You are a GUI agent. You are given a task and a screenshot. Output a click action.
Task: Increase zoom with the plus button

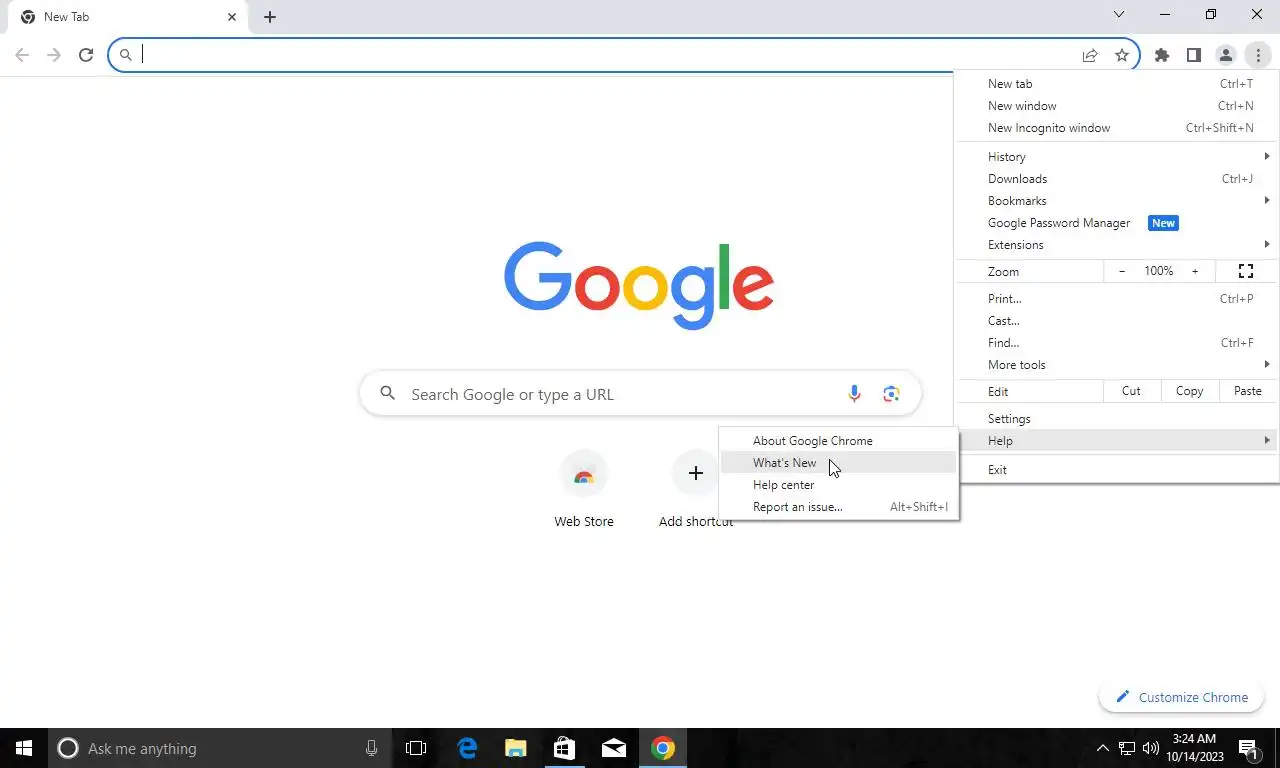[1195, 272]
